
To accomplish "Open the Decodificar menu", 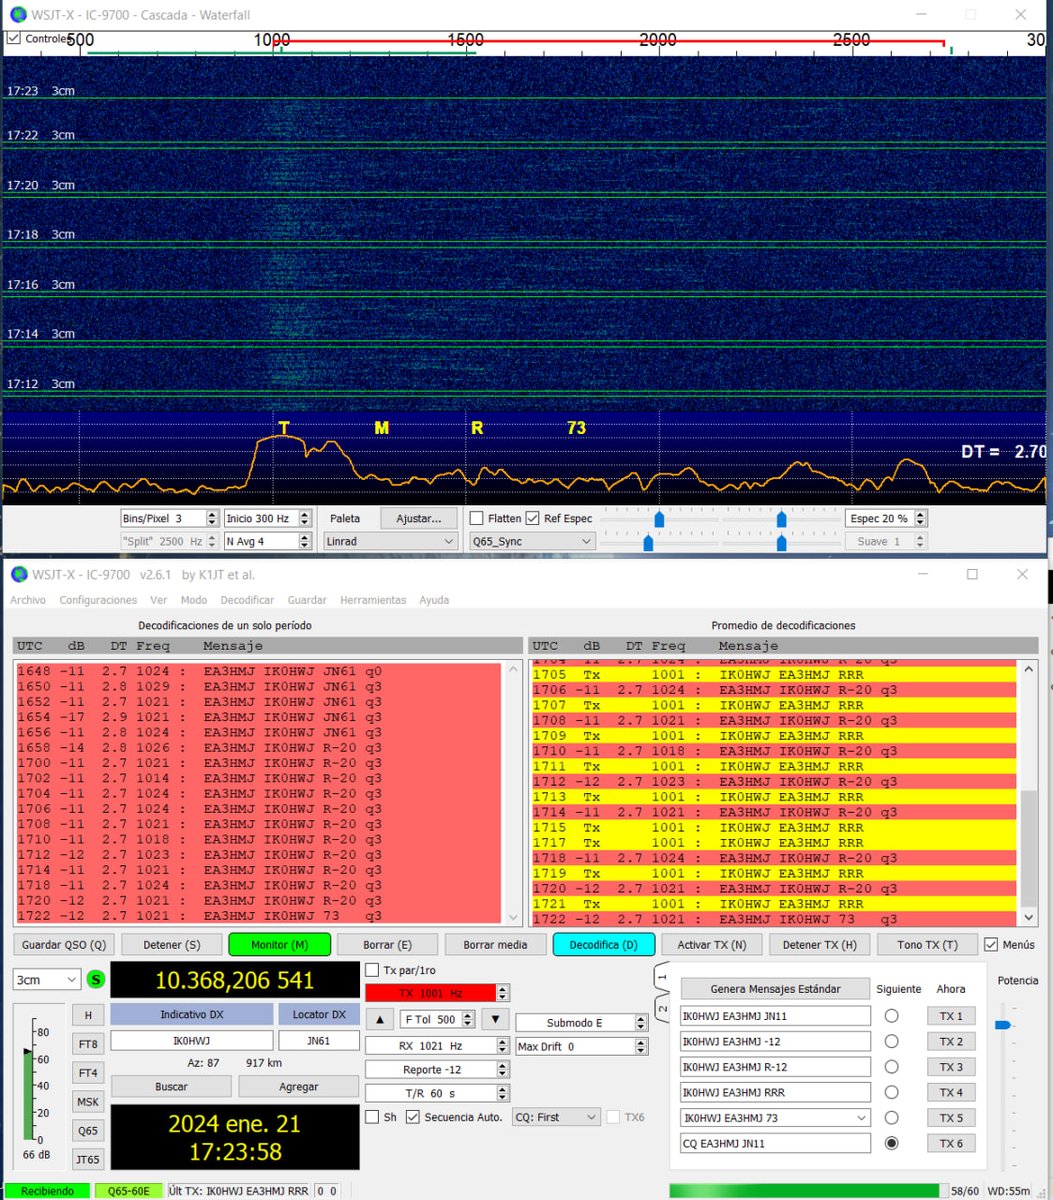I will click(x=247, y=600).
